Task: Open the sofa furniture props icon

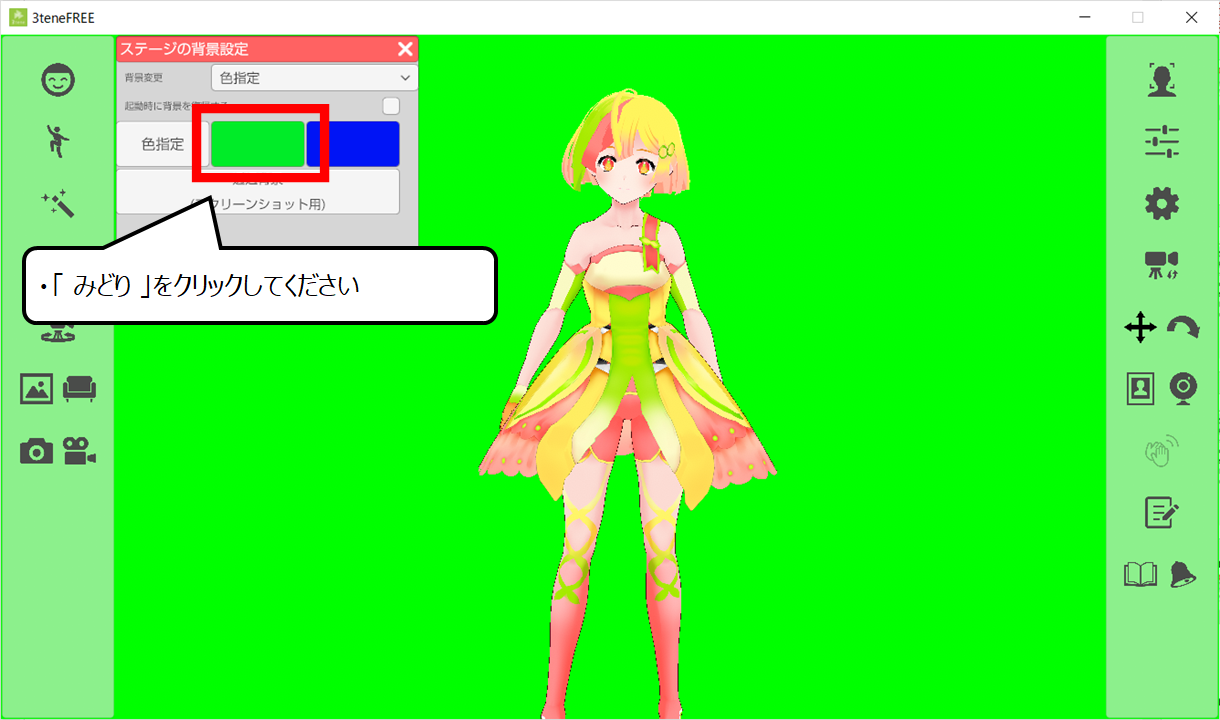Action: tap(80, 388)
